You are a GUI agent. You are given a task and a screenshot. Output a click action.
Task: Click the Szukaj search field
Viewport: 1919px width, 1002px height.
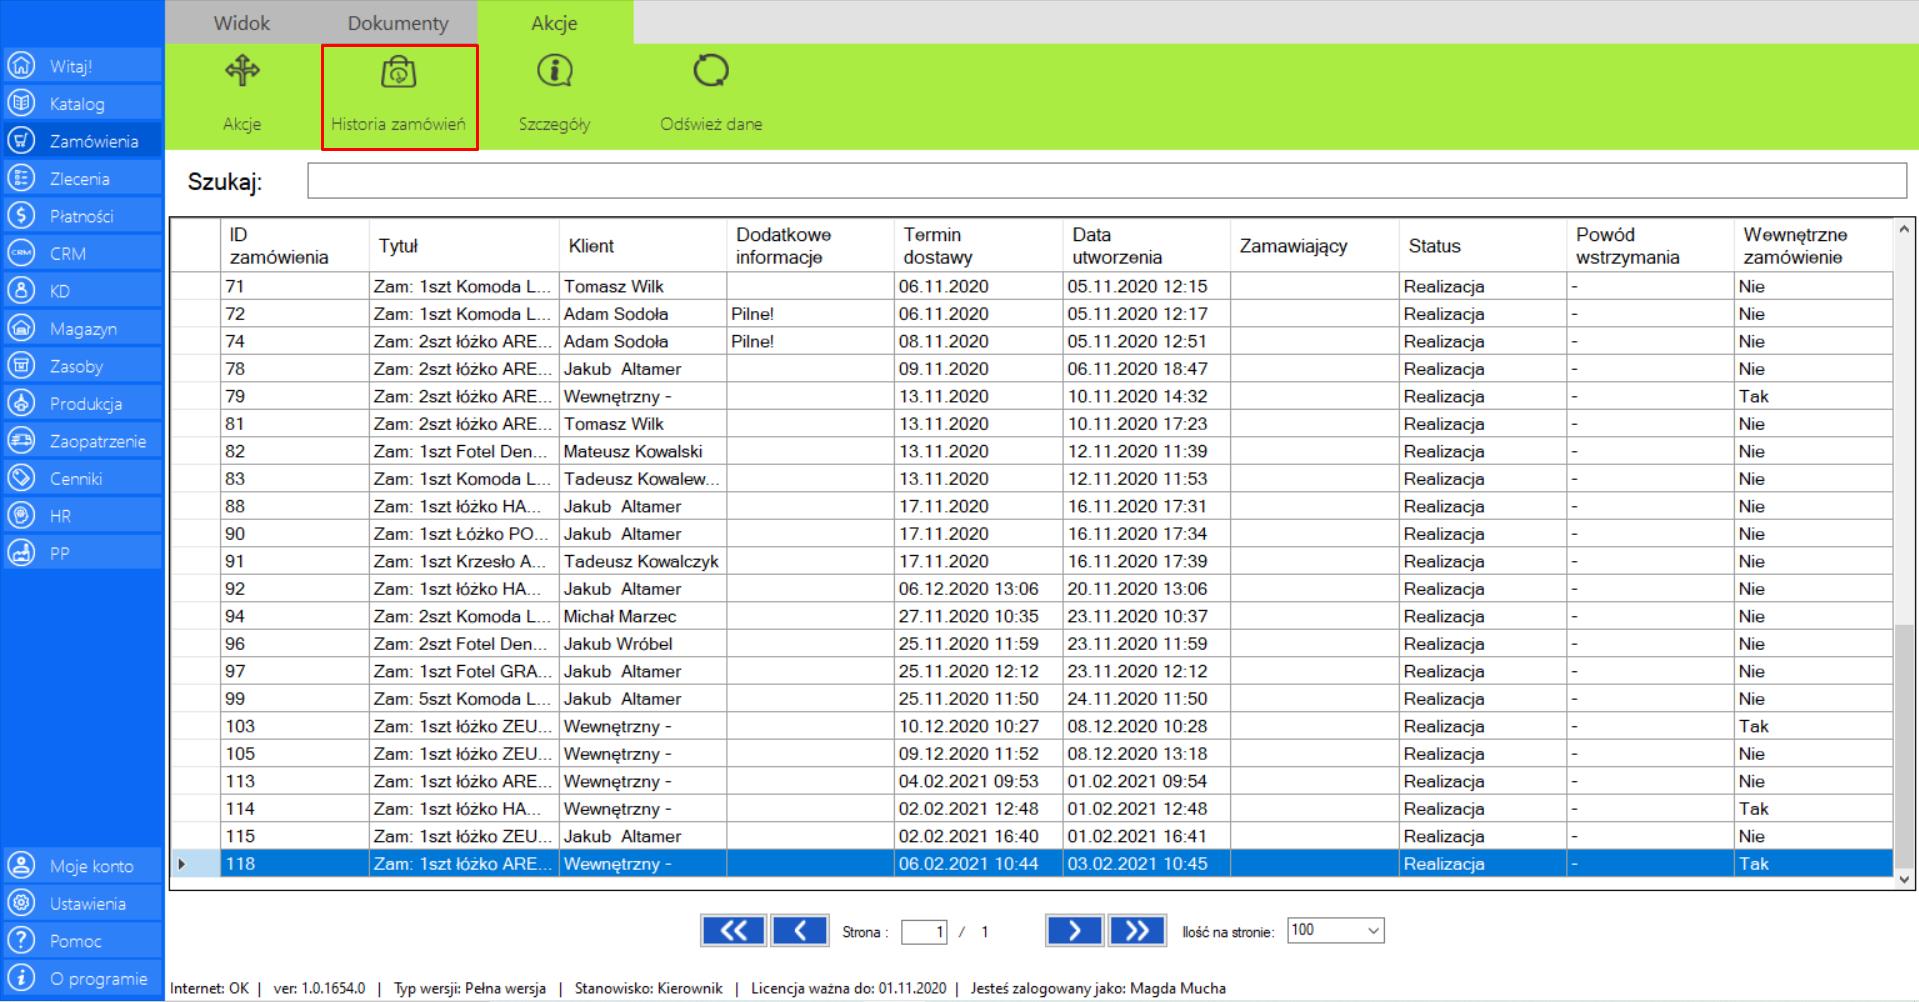1106,181
